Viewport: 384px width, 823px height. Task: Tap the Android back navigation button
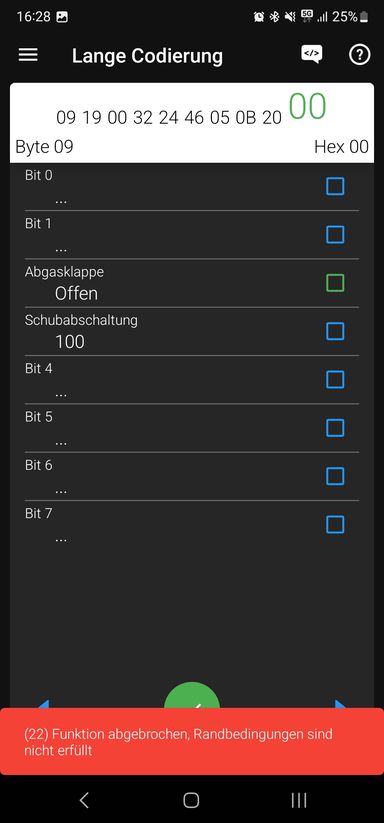[x=84, y=800]
